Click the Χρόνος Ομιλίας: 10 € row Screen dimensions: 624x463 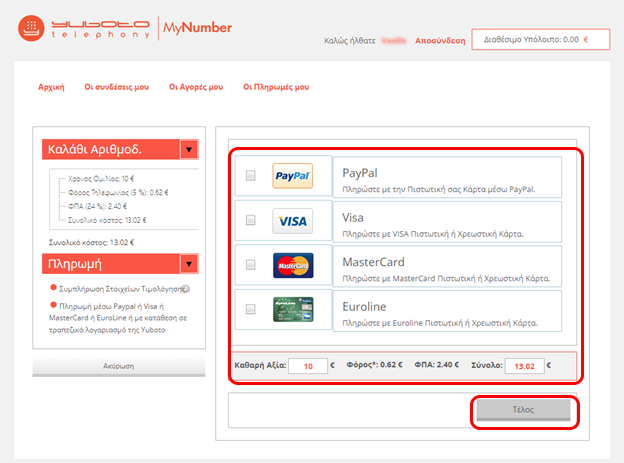tap(101, 178)
